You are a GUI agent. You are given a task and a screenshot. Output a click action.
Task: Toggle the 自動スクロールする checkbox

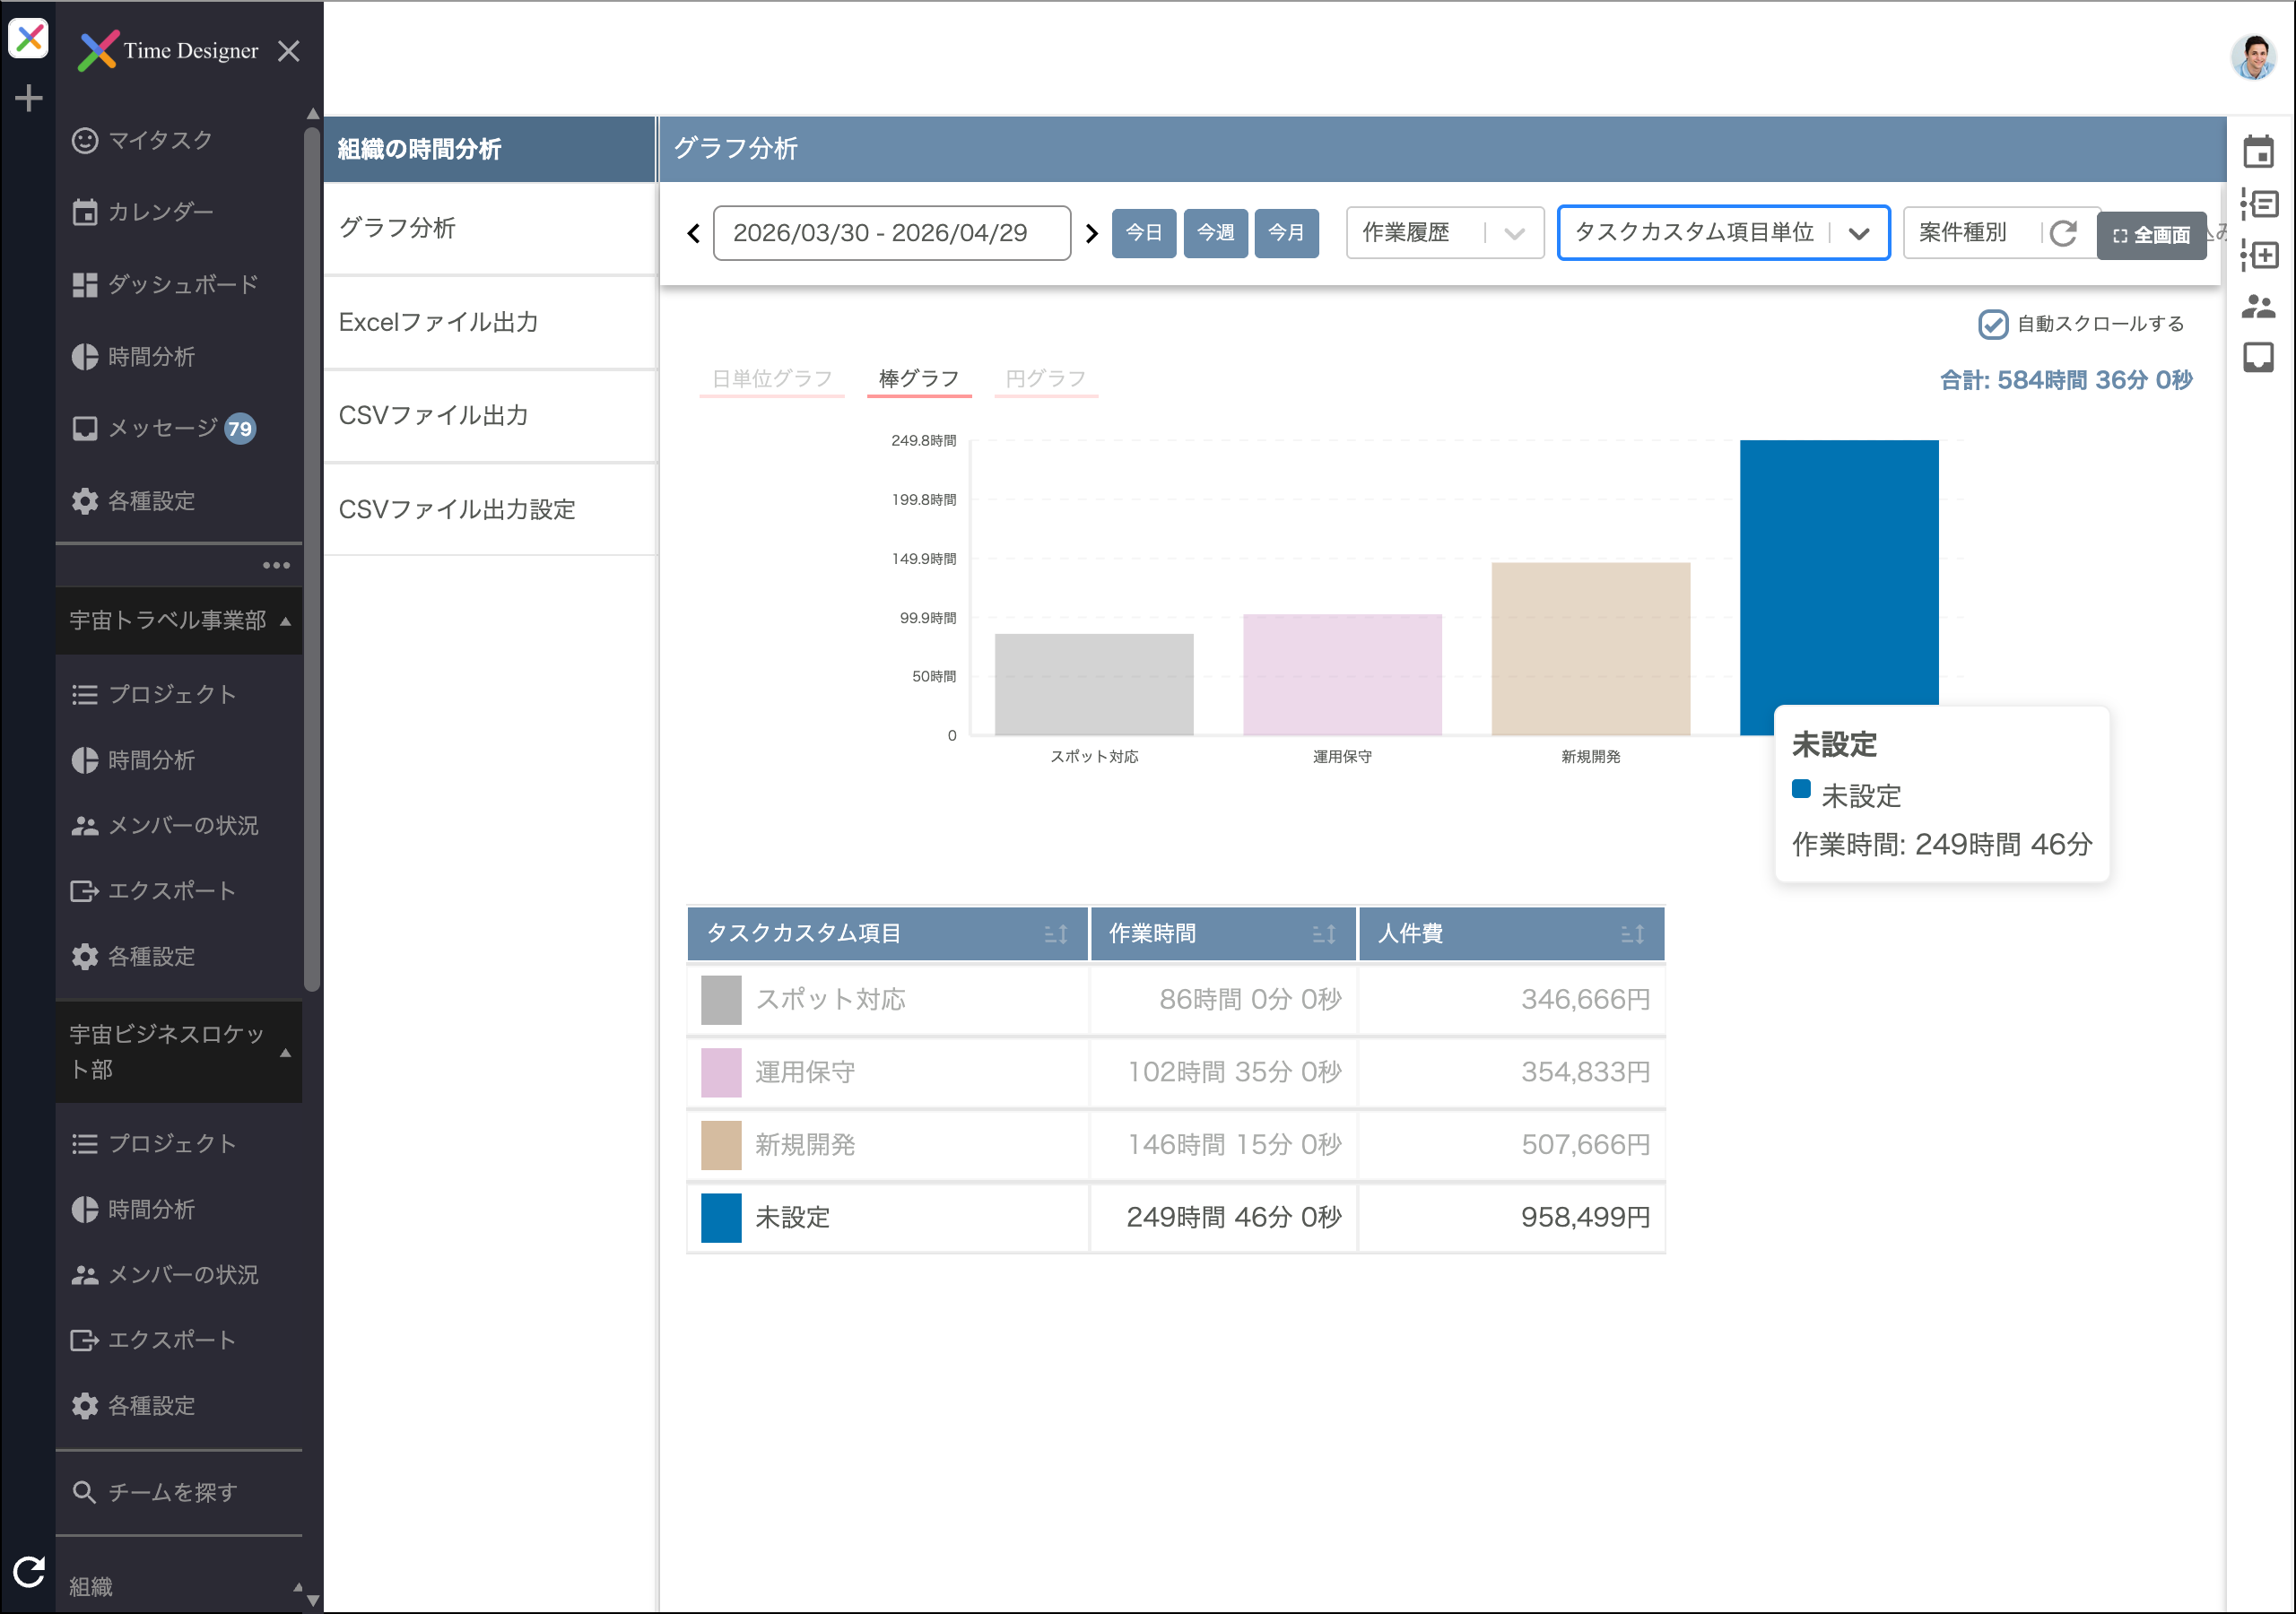click(1993, 324)
